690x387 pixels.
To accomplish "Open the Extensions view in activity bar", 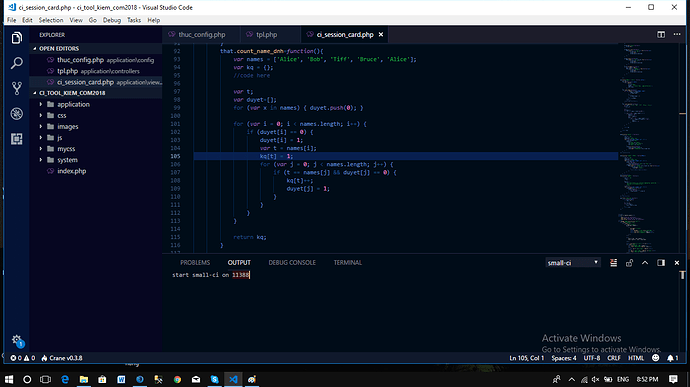I will [x=17, y=139].
